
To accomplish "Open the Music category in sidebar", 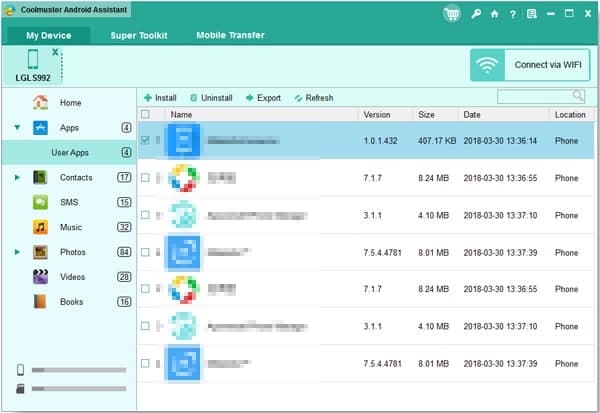I will pyautogui.click(x=70, y=227).
